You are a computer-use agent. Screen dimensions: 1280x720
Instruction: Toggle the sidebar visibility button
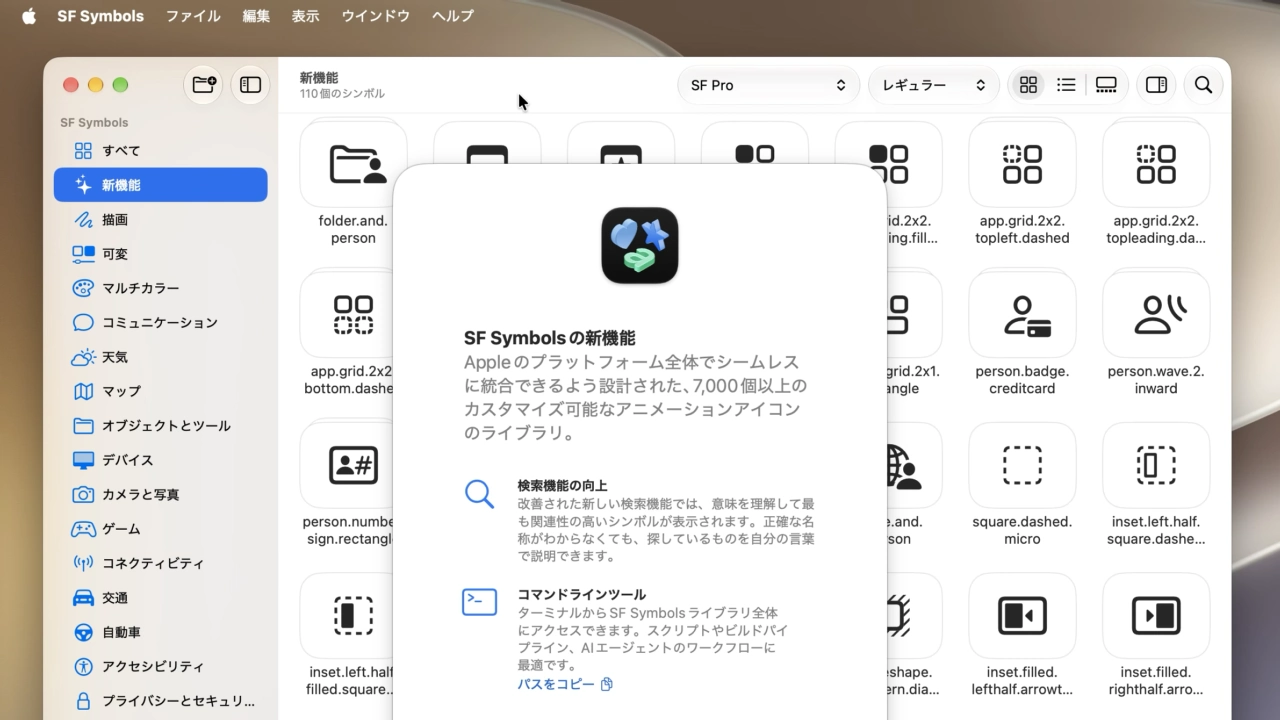(x=250, y=85)
